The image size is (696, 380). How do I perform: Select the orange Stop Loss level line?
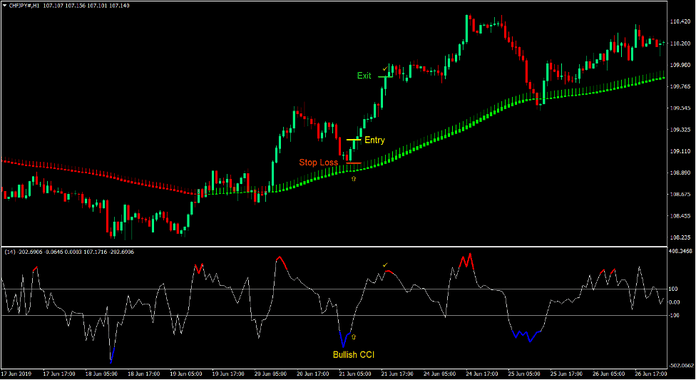click(354, 163)
